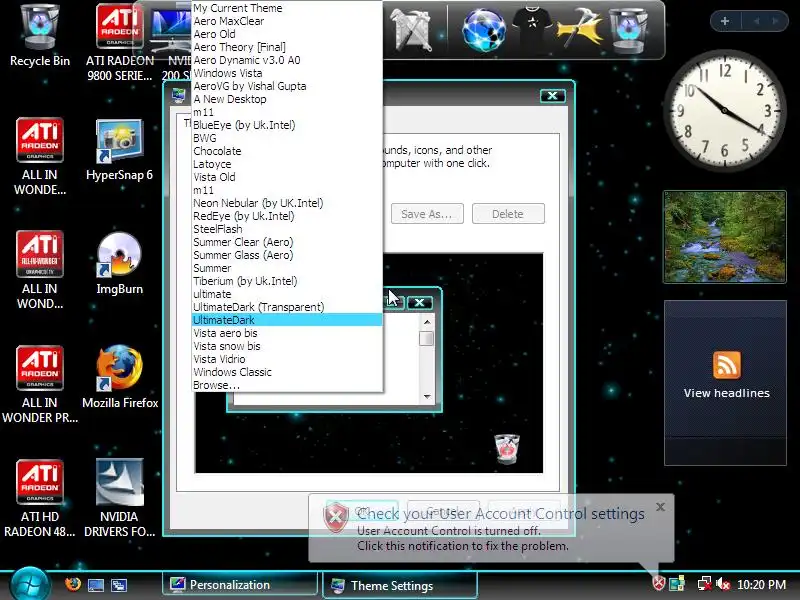Open ATI RADEON 9800 SERIES desktop icon

tap(119, 42)
